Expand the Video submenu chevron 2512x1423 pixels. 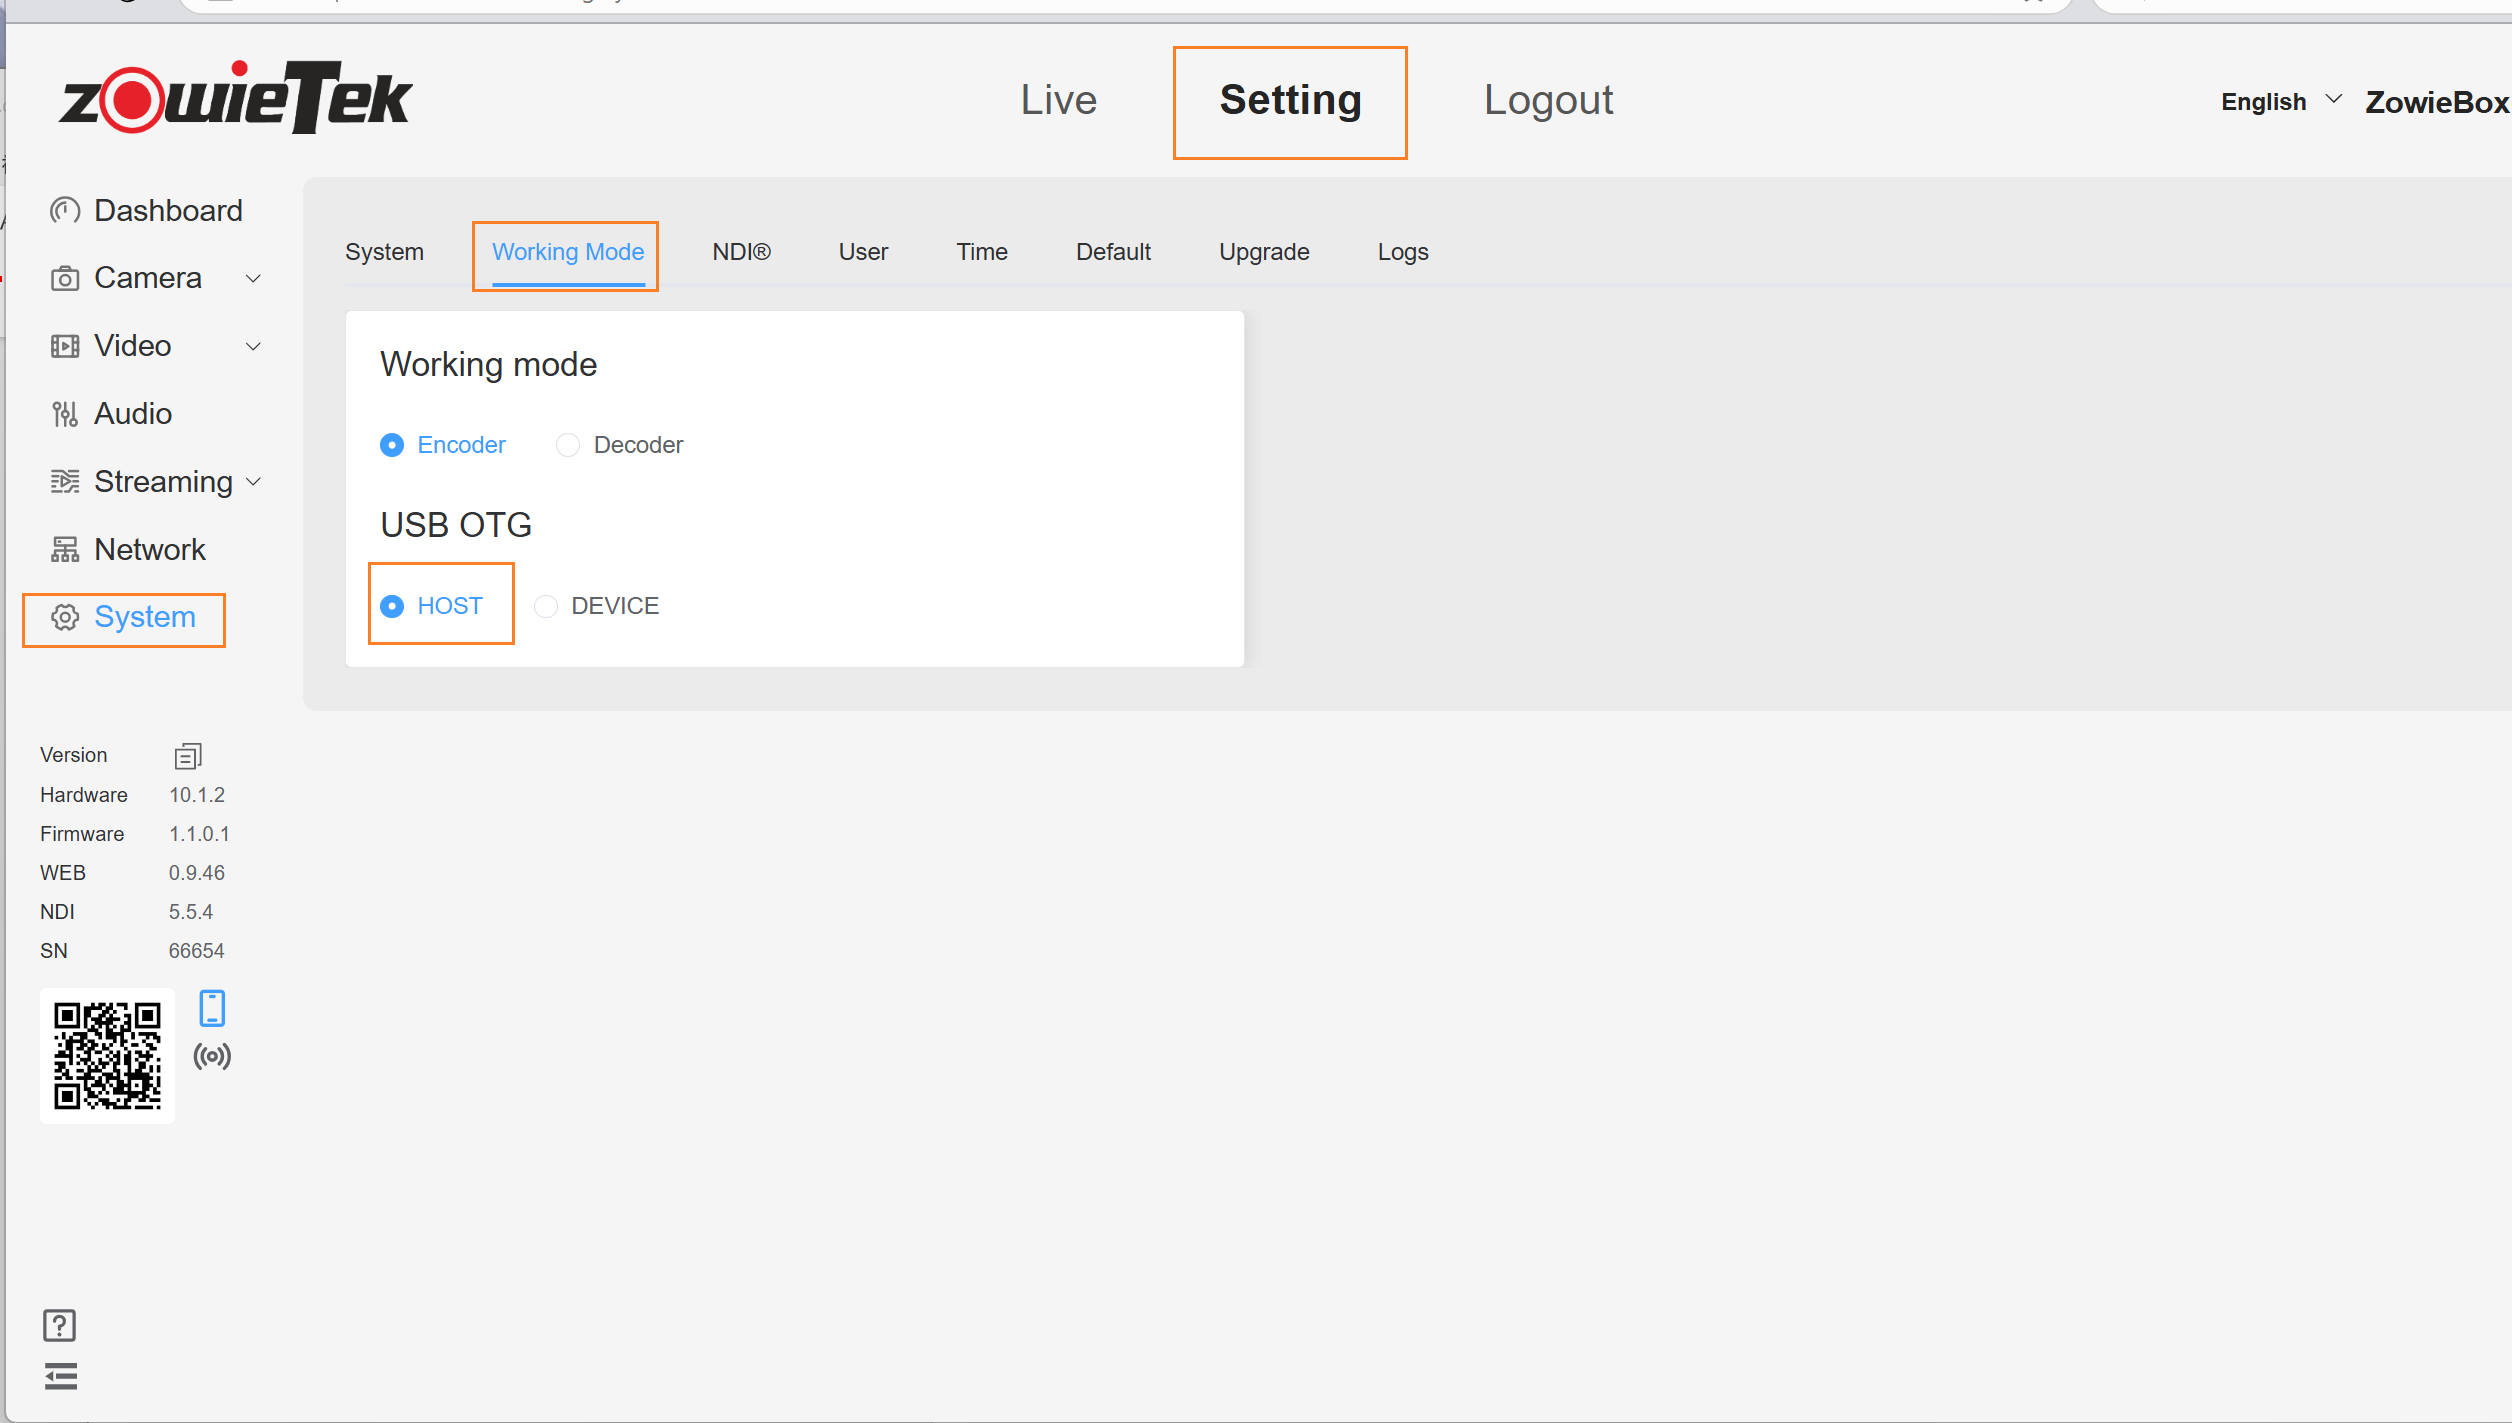254,347
